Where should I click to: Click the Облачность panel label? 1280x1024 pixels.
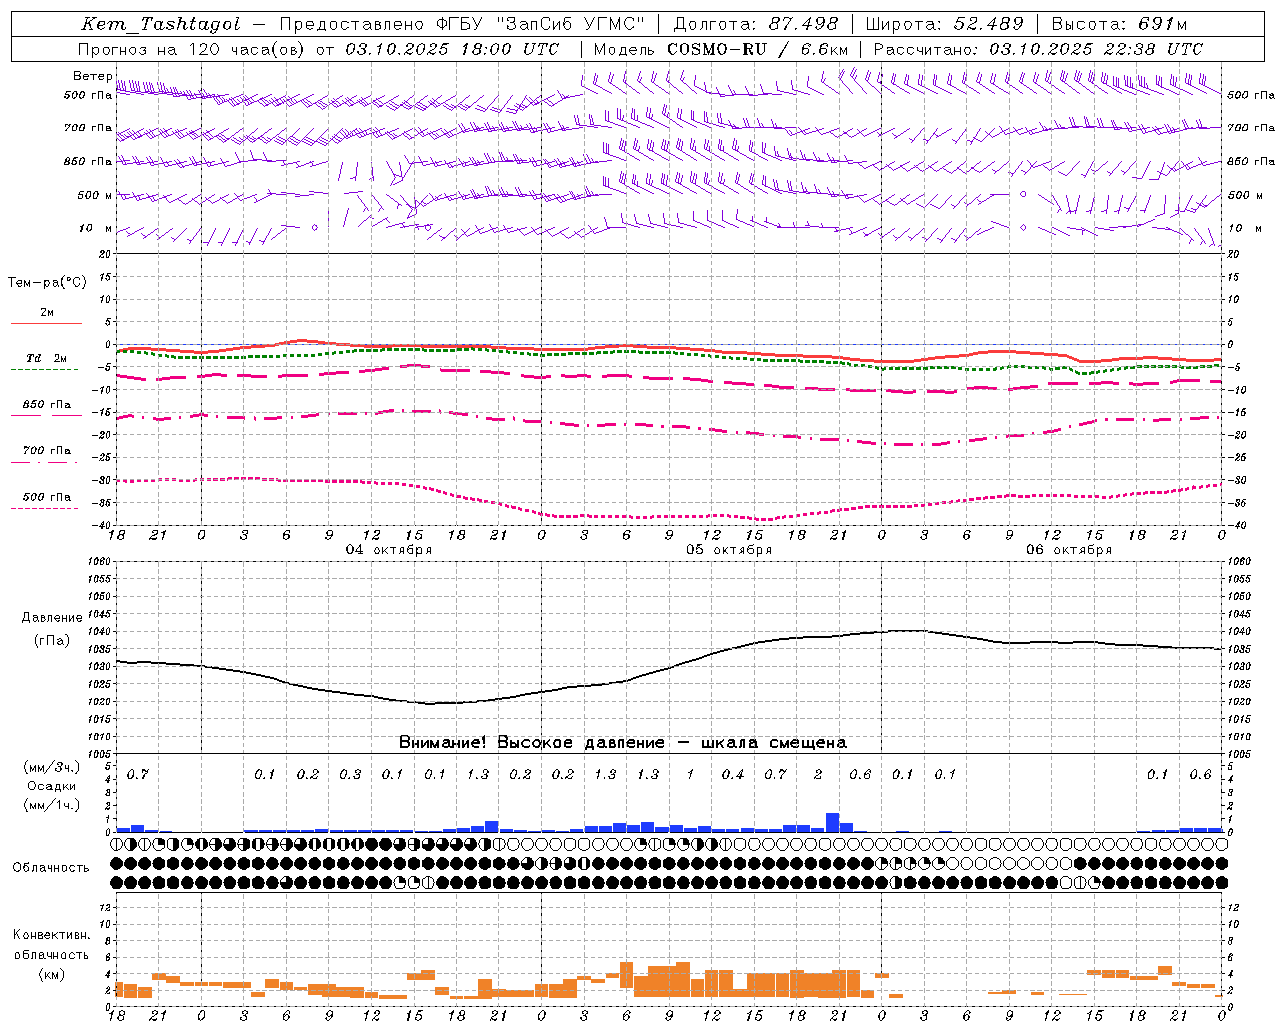pyautogui.click(x=51, y=868)
